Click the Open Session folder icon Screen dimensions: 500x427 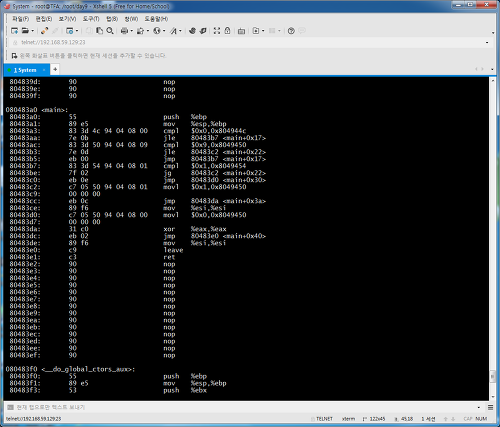[25, 31]
